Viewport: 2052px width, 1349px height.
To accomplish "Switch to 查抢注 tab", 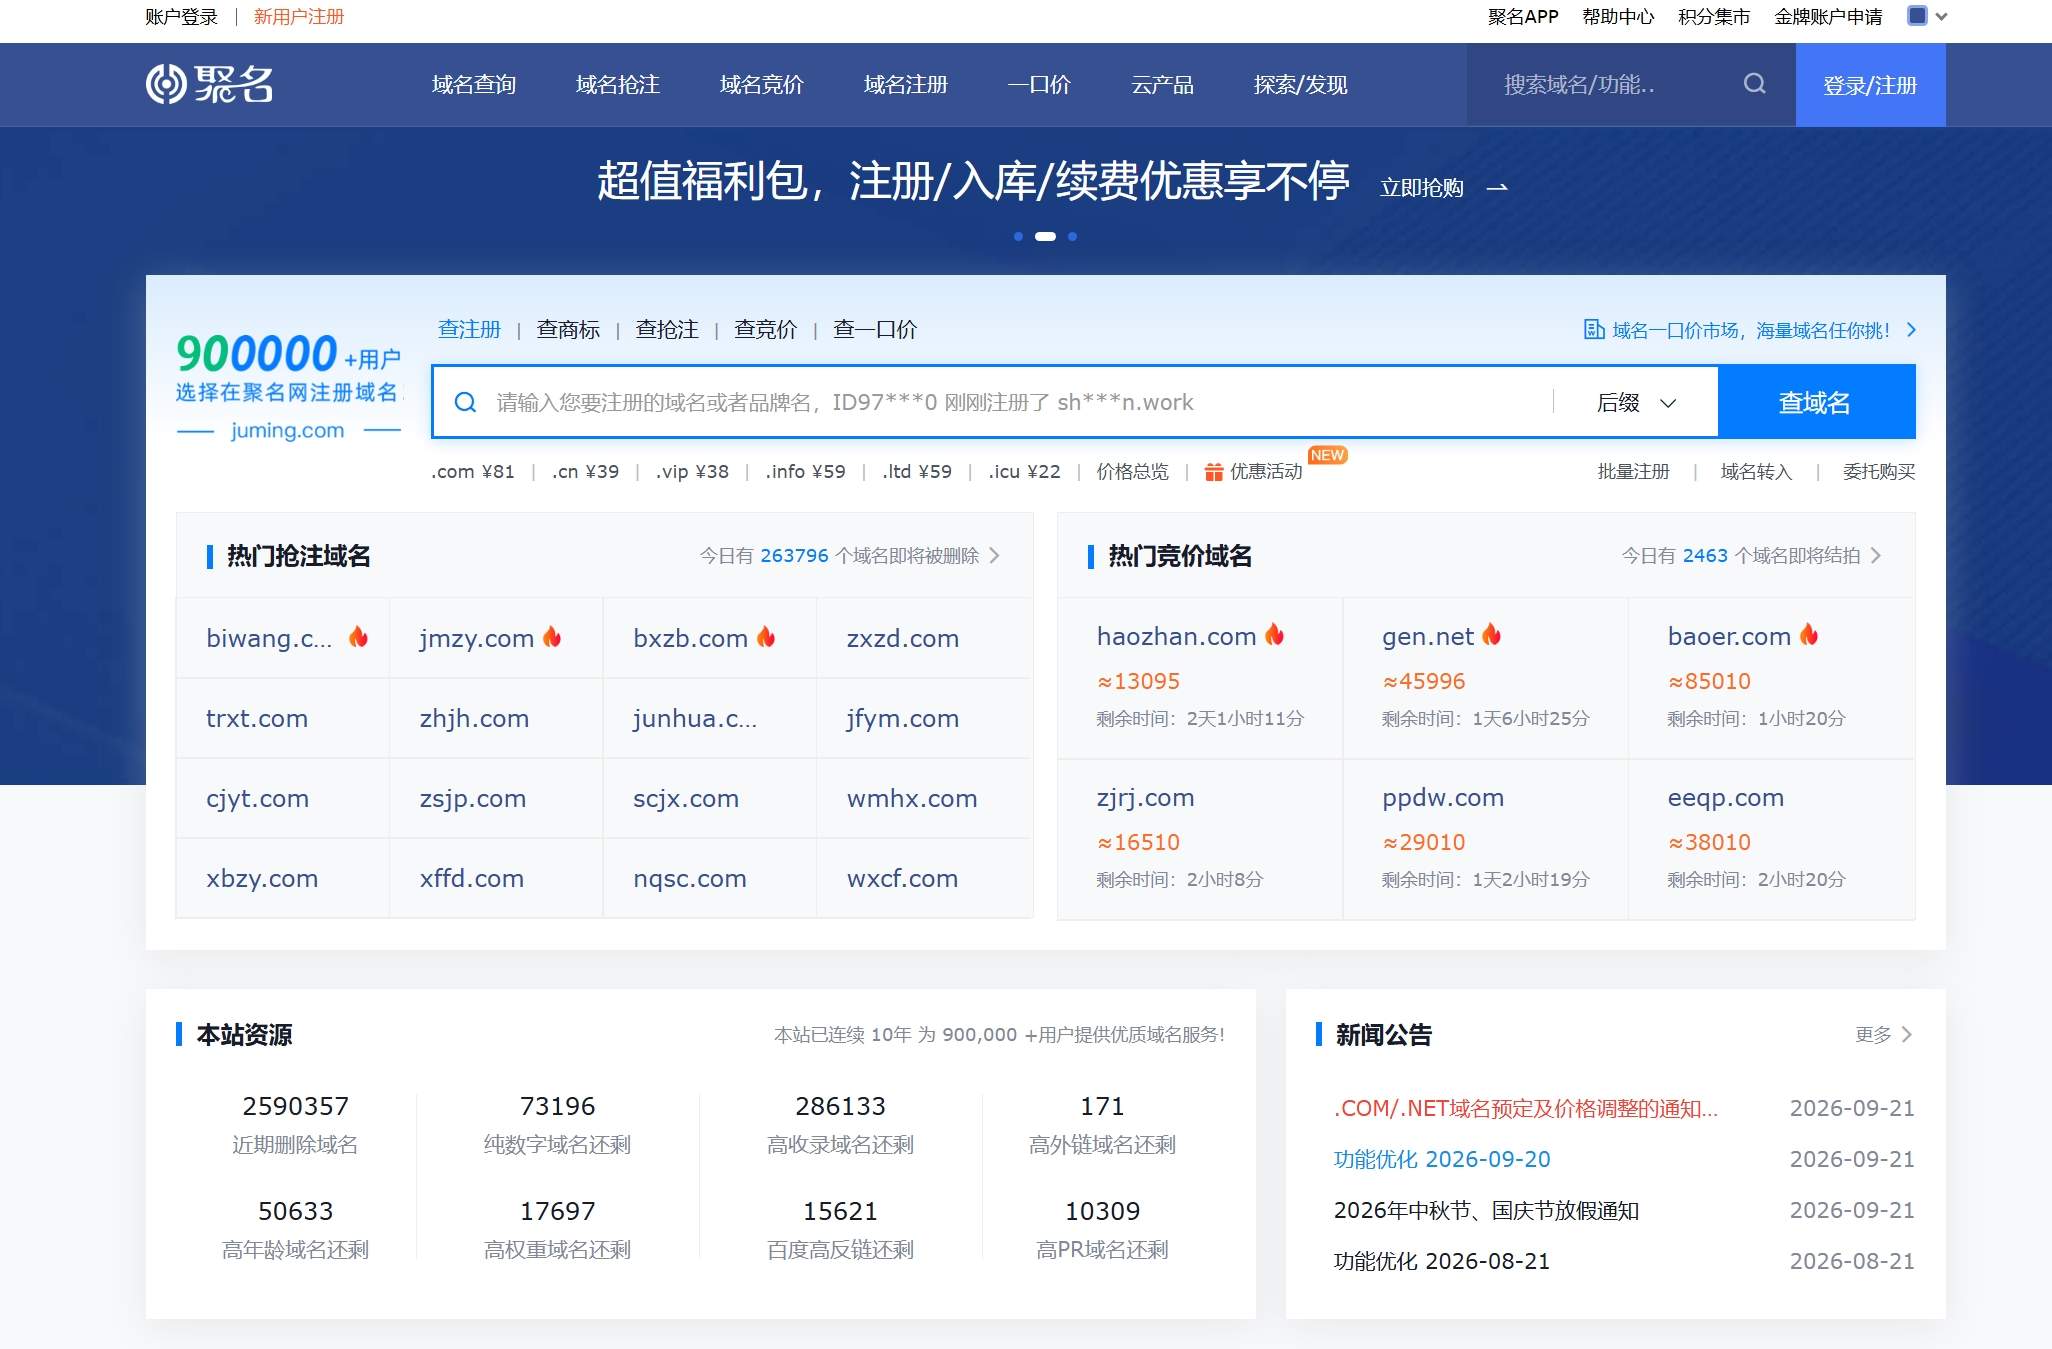I will (x=667, y=329).
